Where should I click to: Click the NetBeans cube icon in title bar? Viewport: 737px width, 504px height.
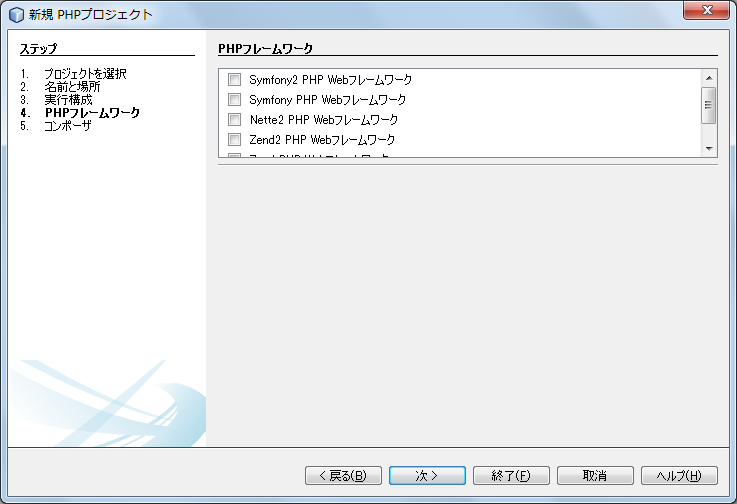[16, 15]
